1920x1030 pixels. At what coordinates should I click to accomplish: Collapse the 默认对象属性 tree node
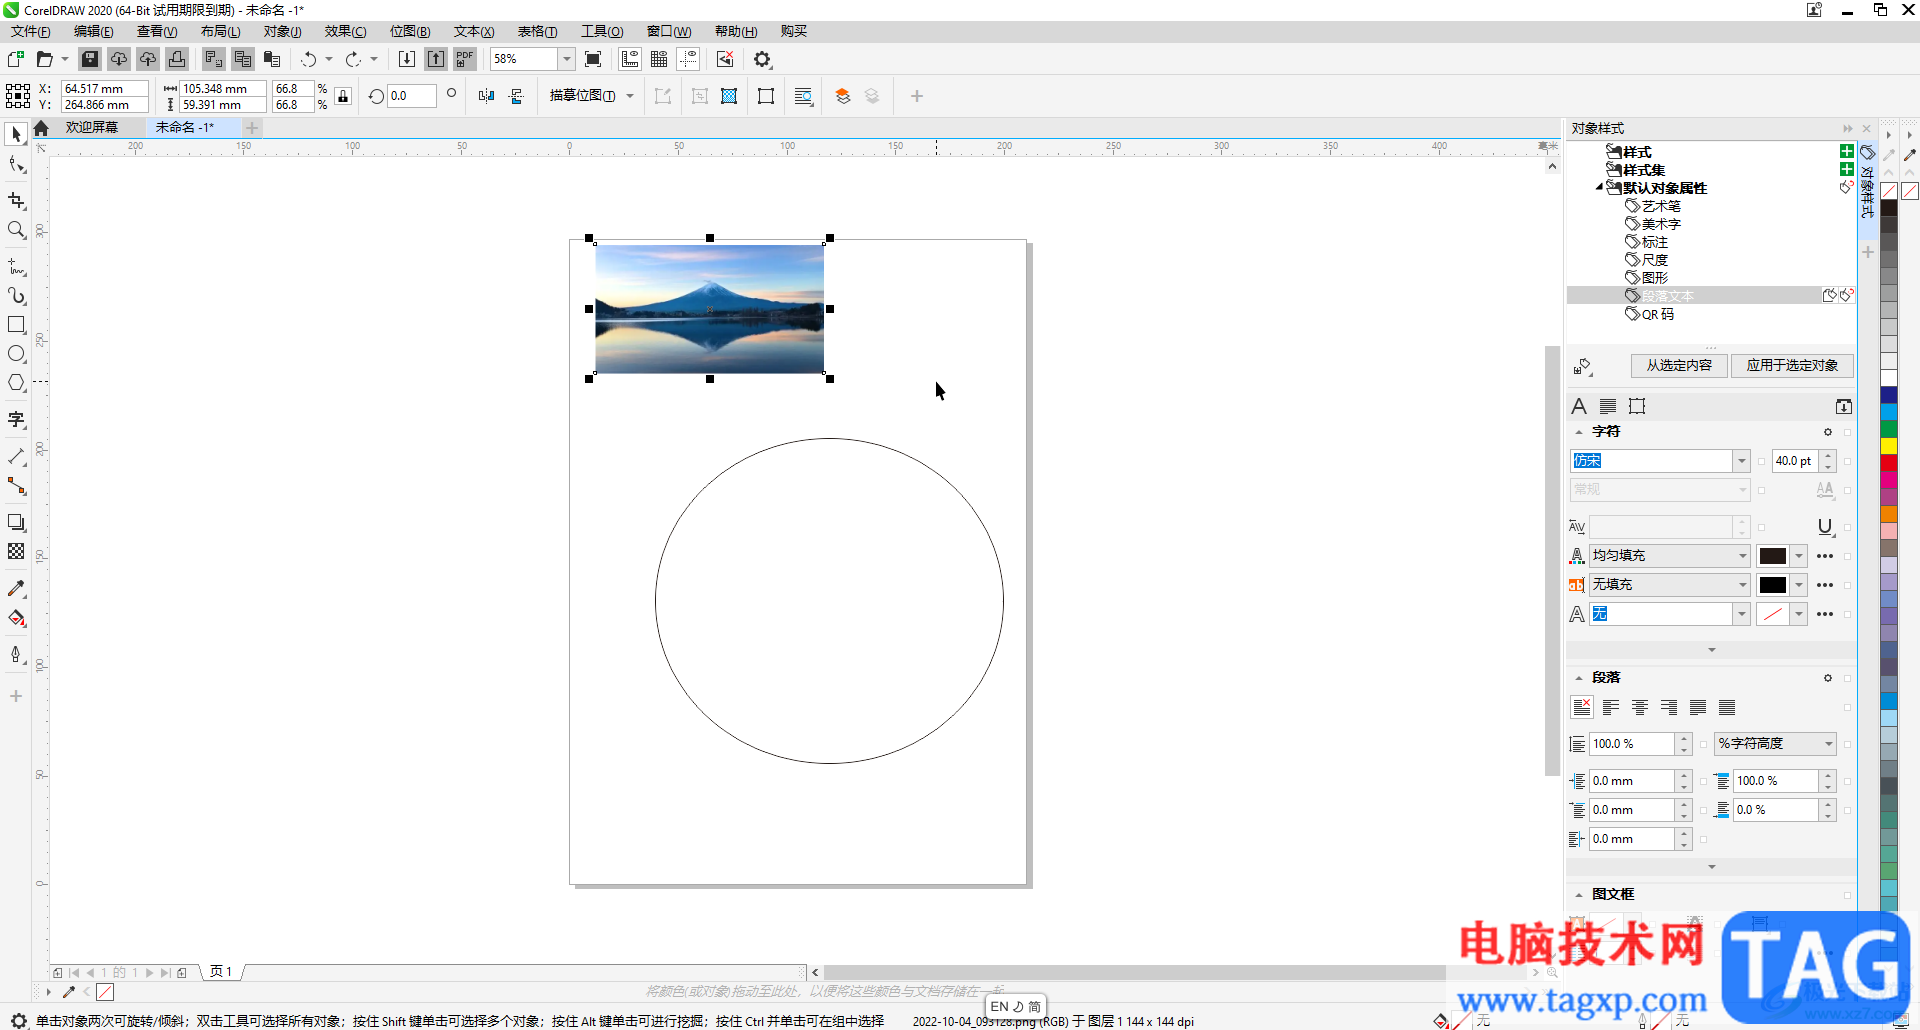coord(1599,187)
